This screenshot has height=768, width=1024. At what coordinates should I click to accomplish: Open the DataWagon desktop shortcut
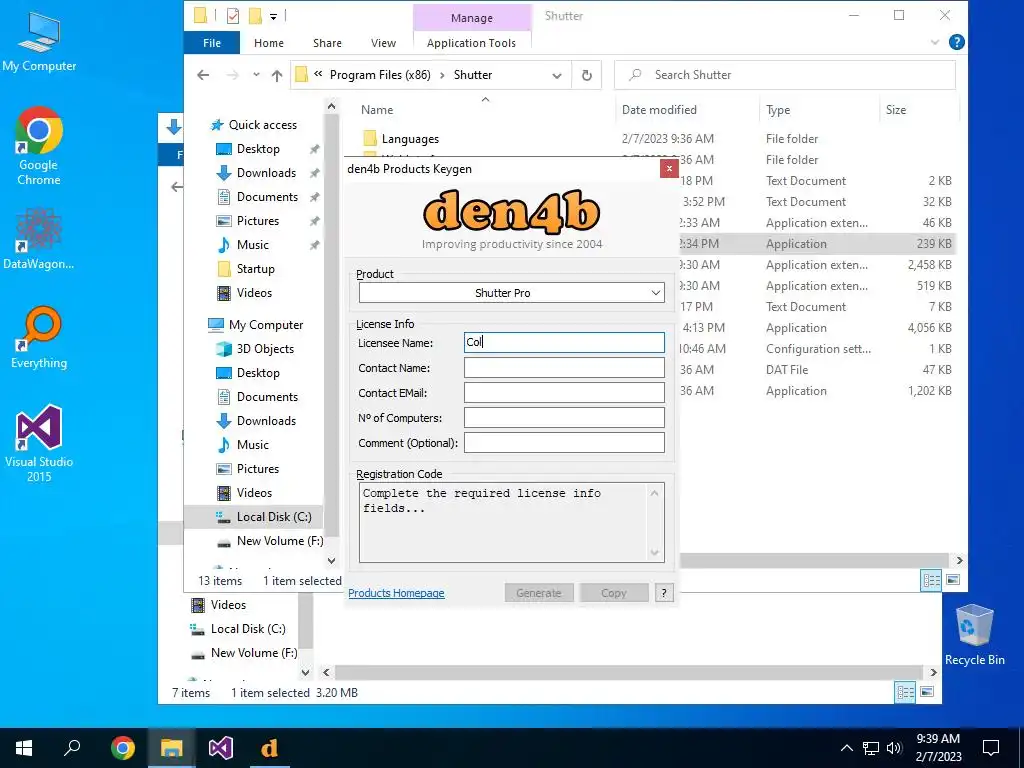(39, 240)
